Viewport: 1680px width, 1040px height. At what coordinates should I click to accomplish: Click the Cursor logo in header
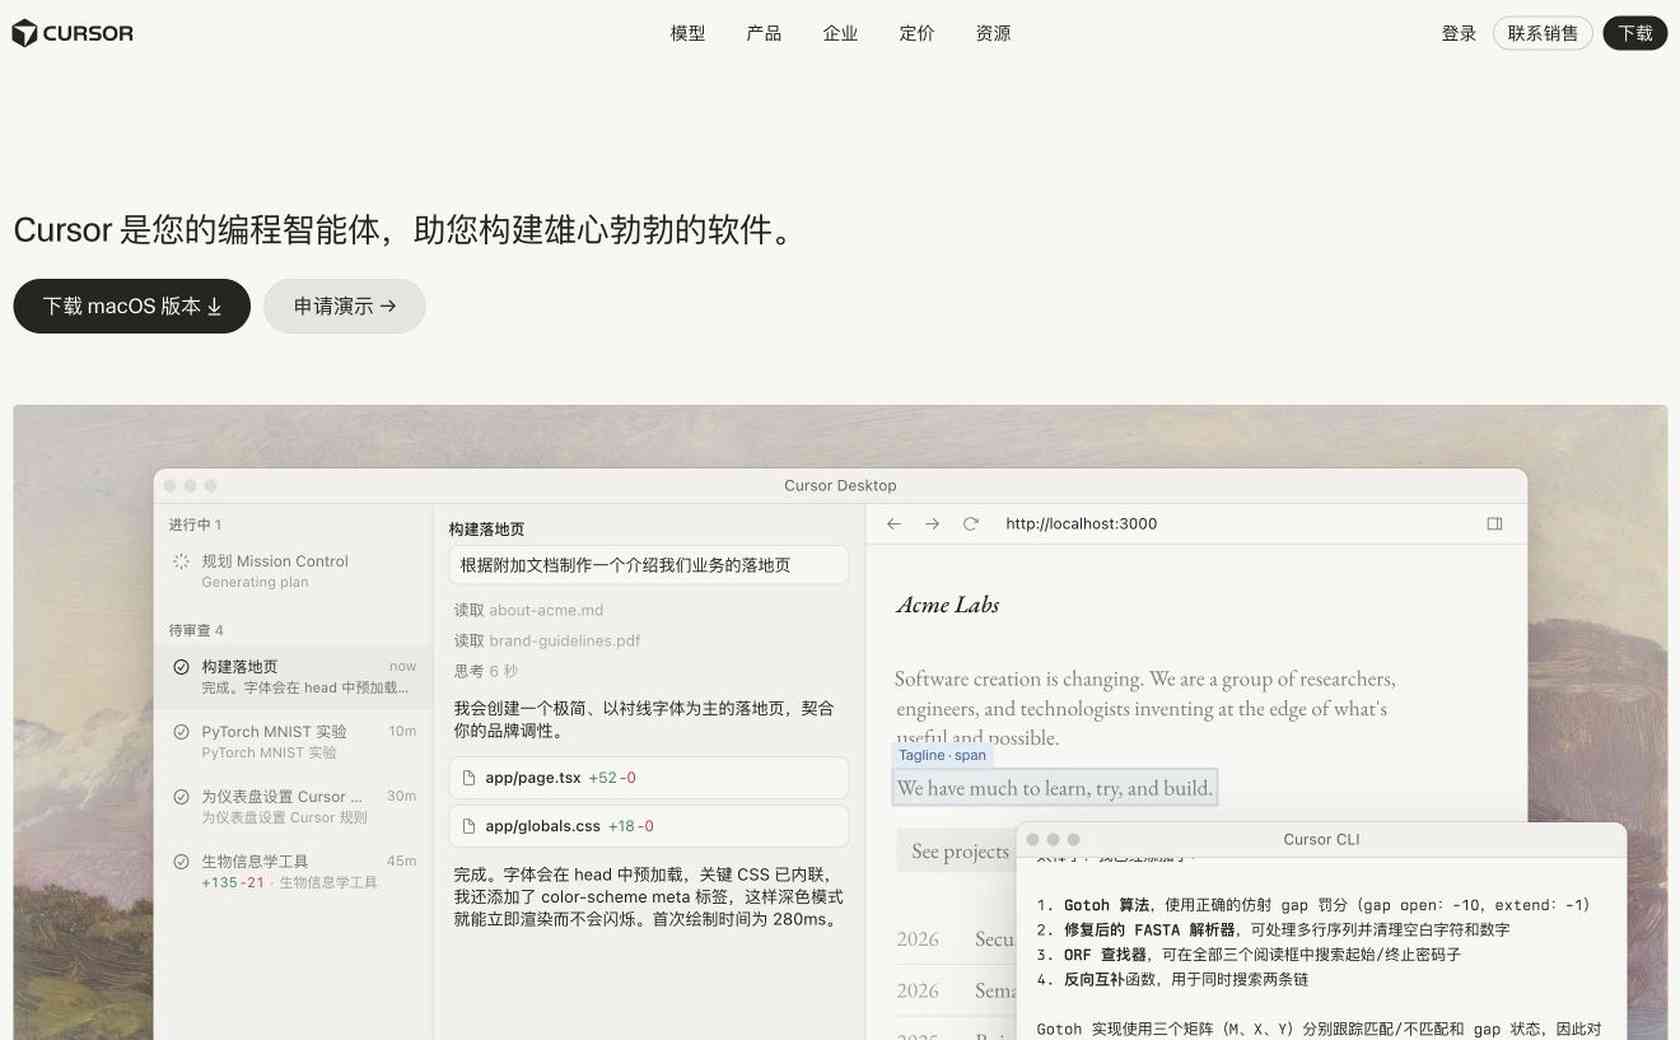[x=72, y=33]
